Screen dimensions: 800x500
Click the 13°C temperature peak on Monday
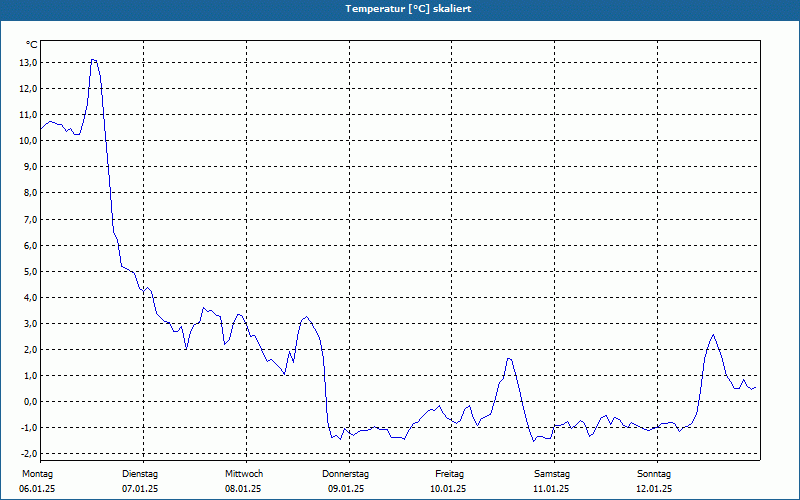click(93, 60)
